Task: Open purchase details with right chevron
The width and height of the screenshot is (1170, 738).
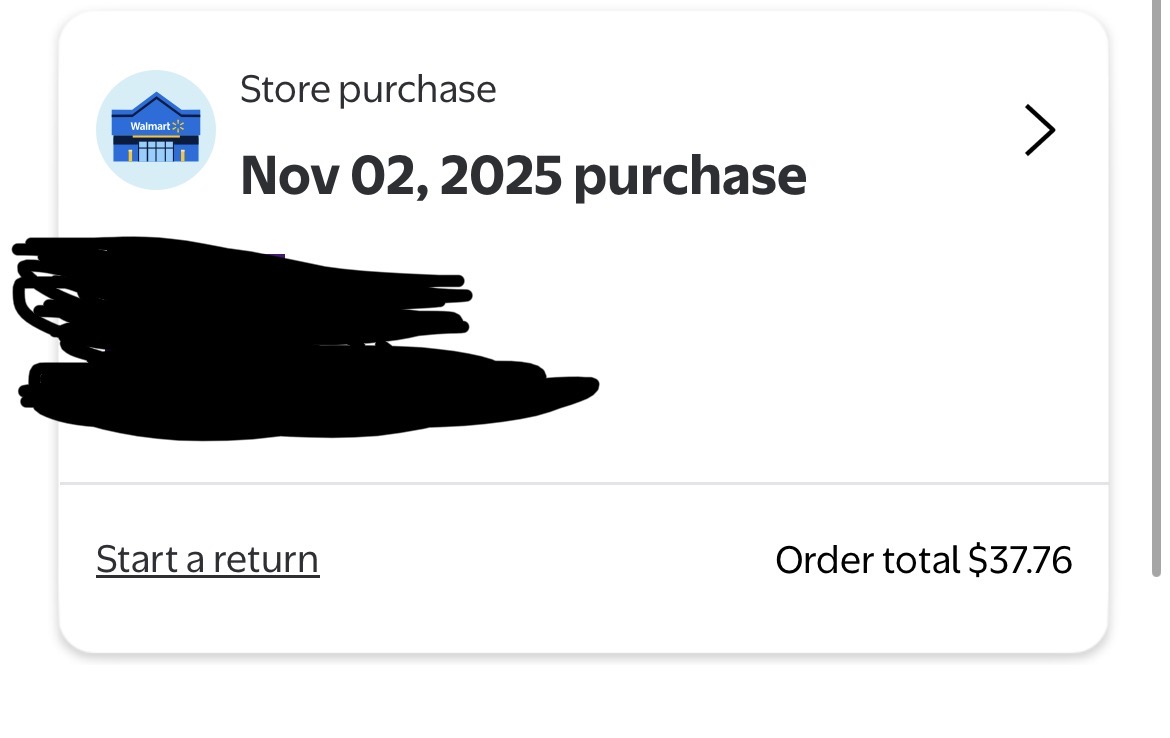Action: pyautogui.click(x=1039, y=131)
